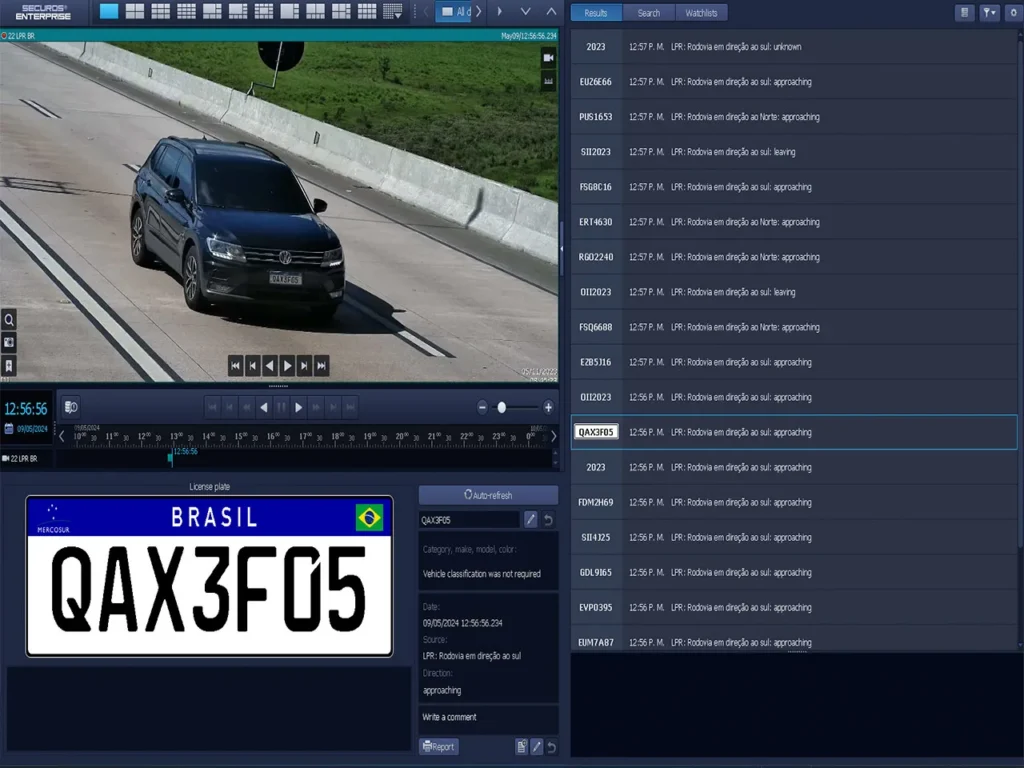The image size is (1024, 768).
Task: Play the video overlay forward
Action: pos(287,366)
